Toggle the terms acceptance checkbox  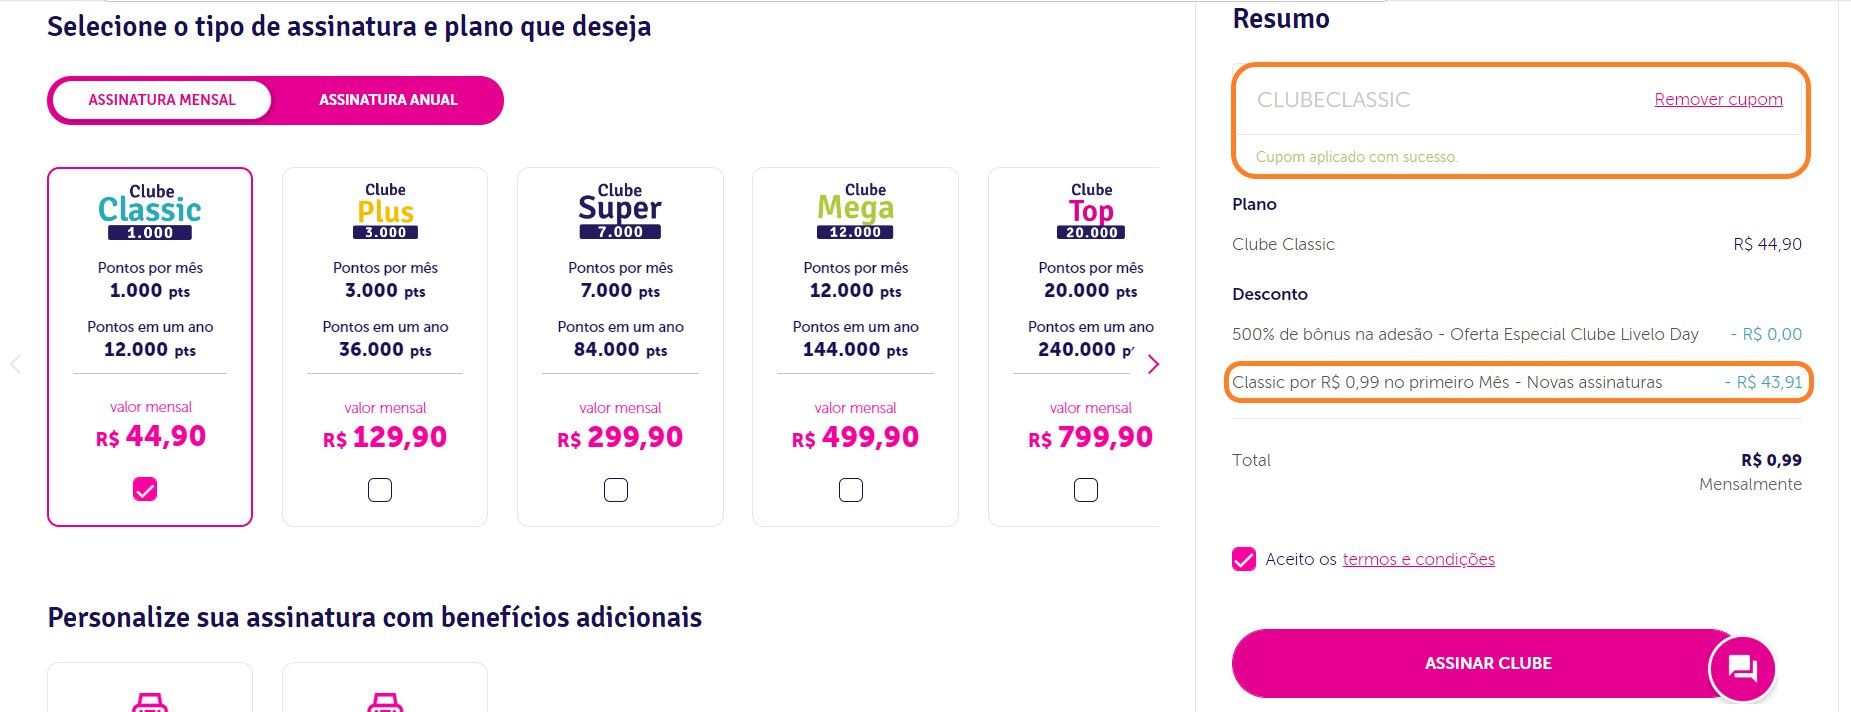click(1244, 559)
